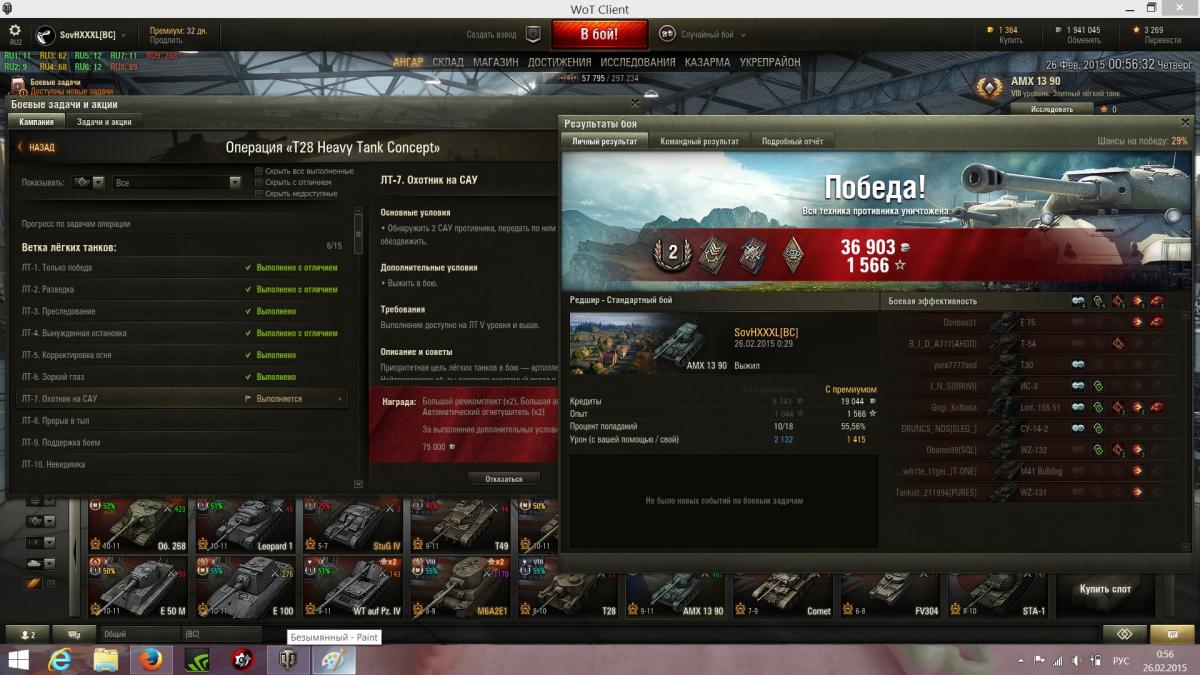Toggle «Скрыть с отличием» checkbox
This screenshot has height=675, width=1200.
point(260,182)
